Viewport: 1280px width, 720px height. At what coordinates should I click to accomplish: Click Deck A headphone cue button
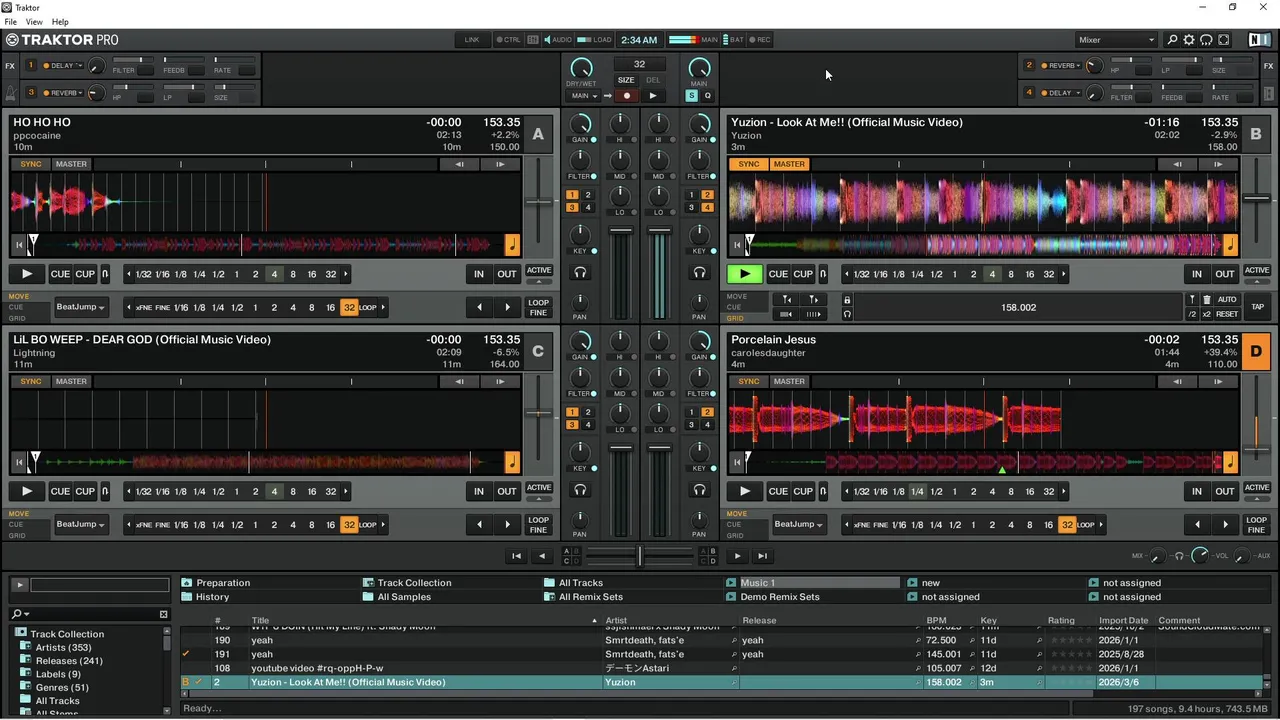tap(580, 272)
